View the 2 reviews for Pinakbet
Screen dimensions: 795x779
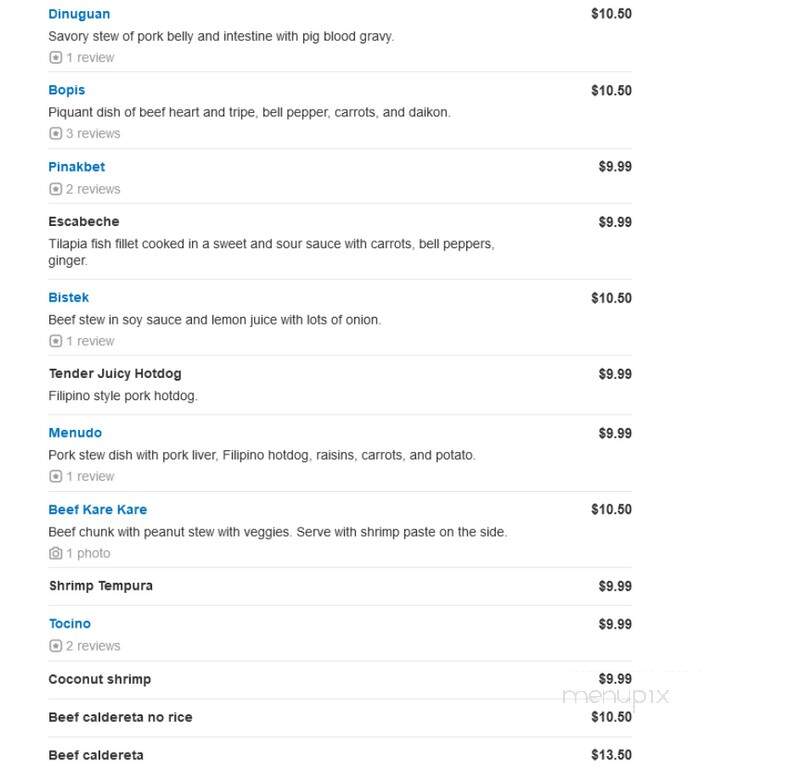point(93,189)
